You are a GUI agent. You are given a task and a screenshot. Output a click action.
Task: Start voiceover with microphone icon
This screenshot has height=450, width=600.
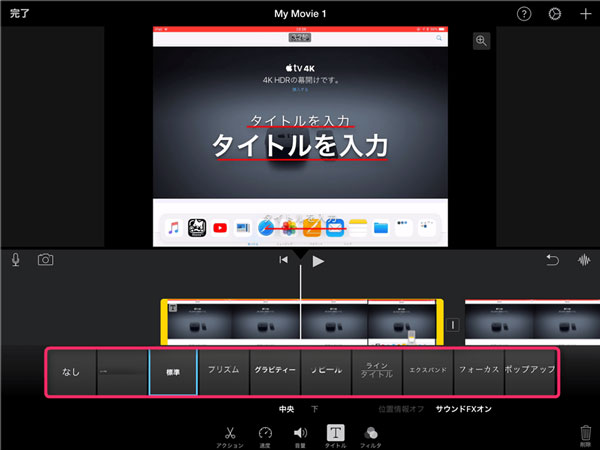click(x=16, y=260)
